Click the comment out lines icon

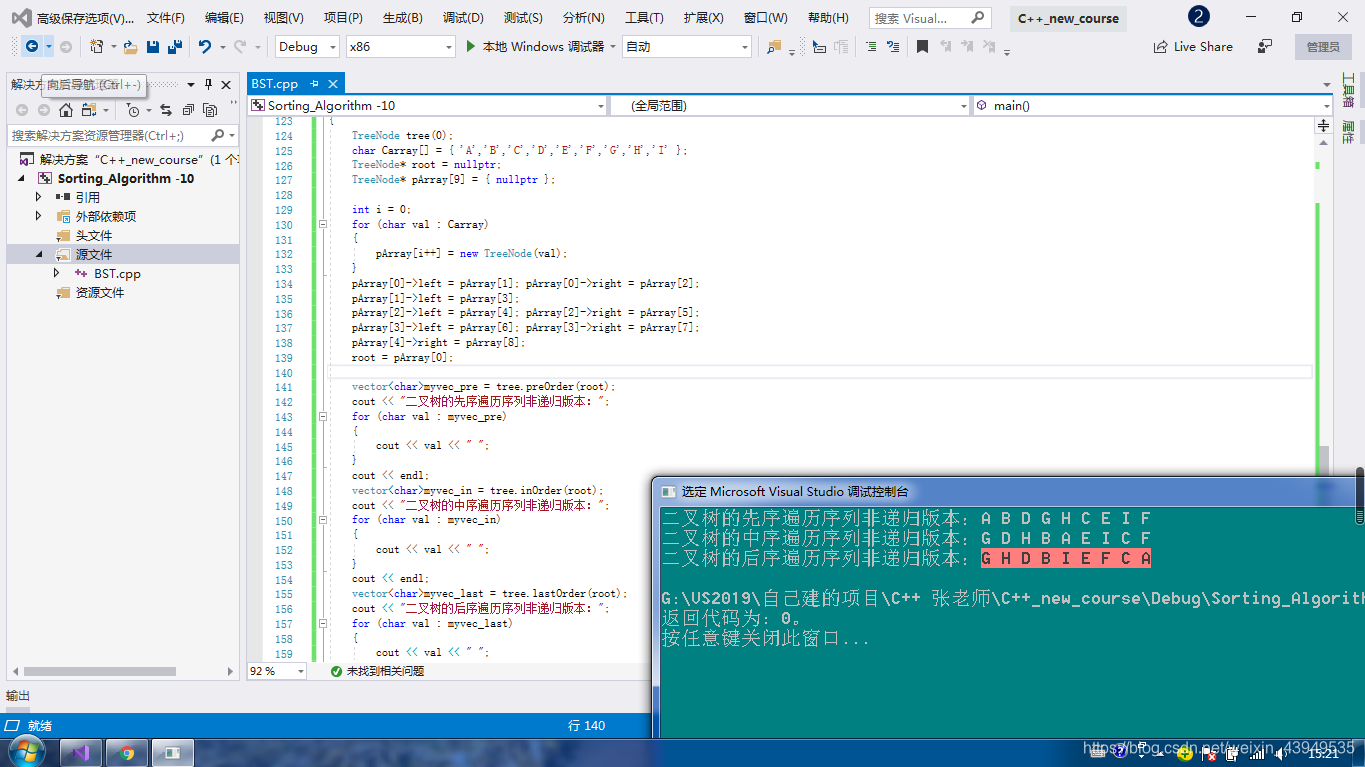(870, 46)
